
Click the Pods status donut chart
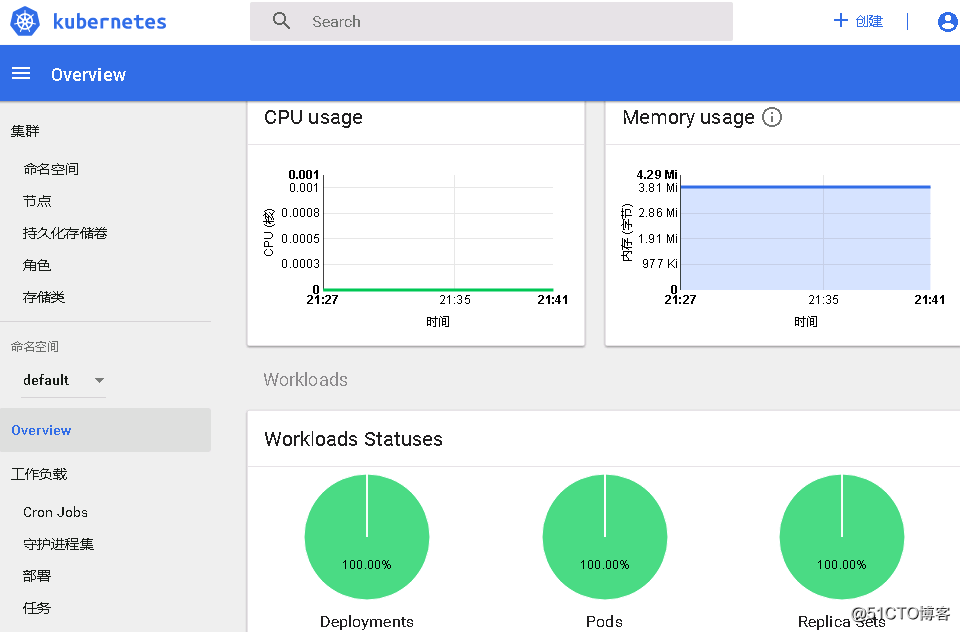click(604, 536)
